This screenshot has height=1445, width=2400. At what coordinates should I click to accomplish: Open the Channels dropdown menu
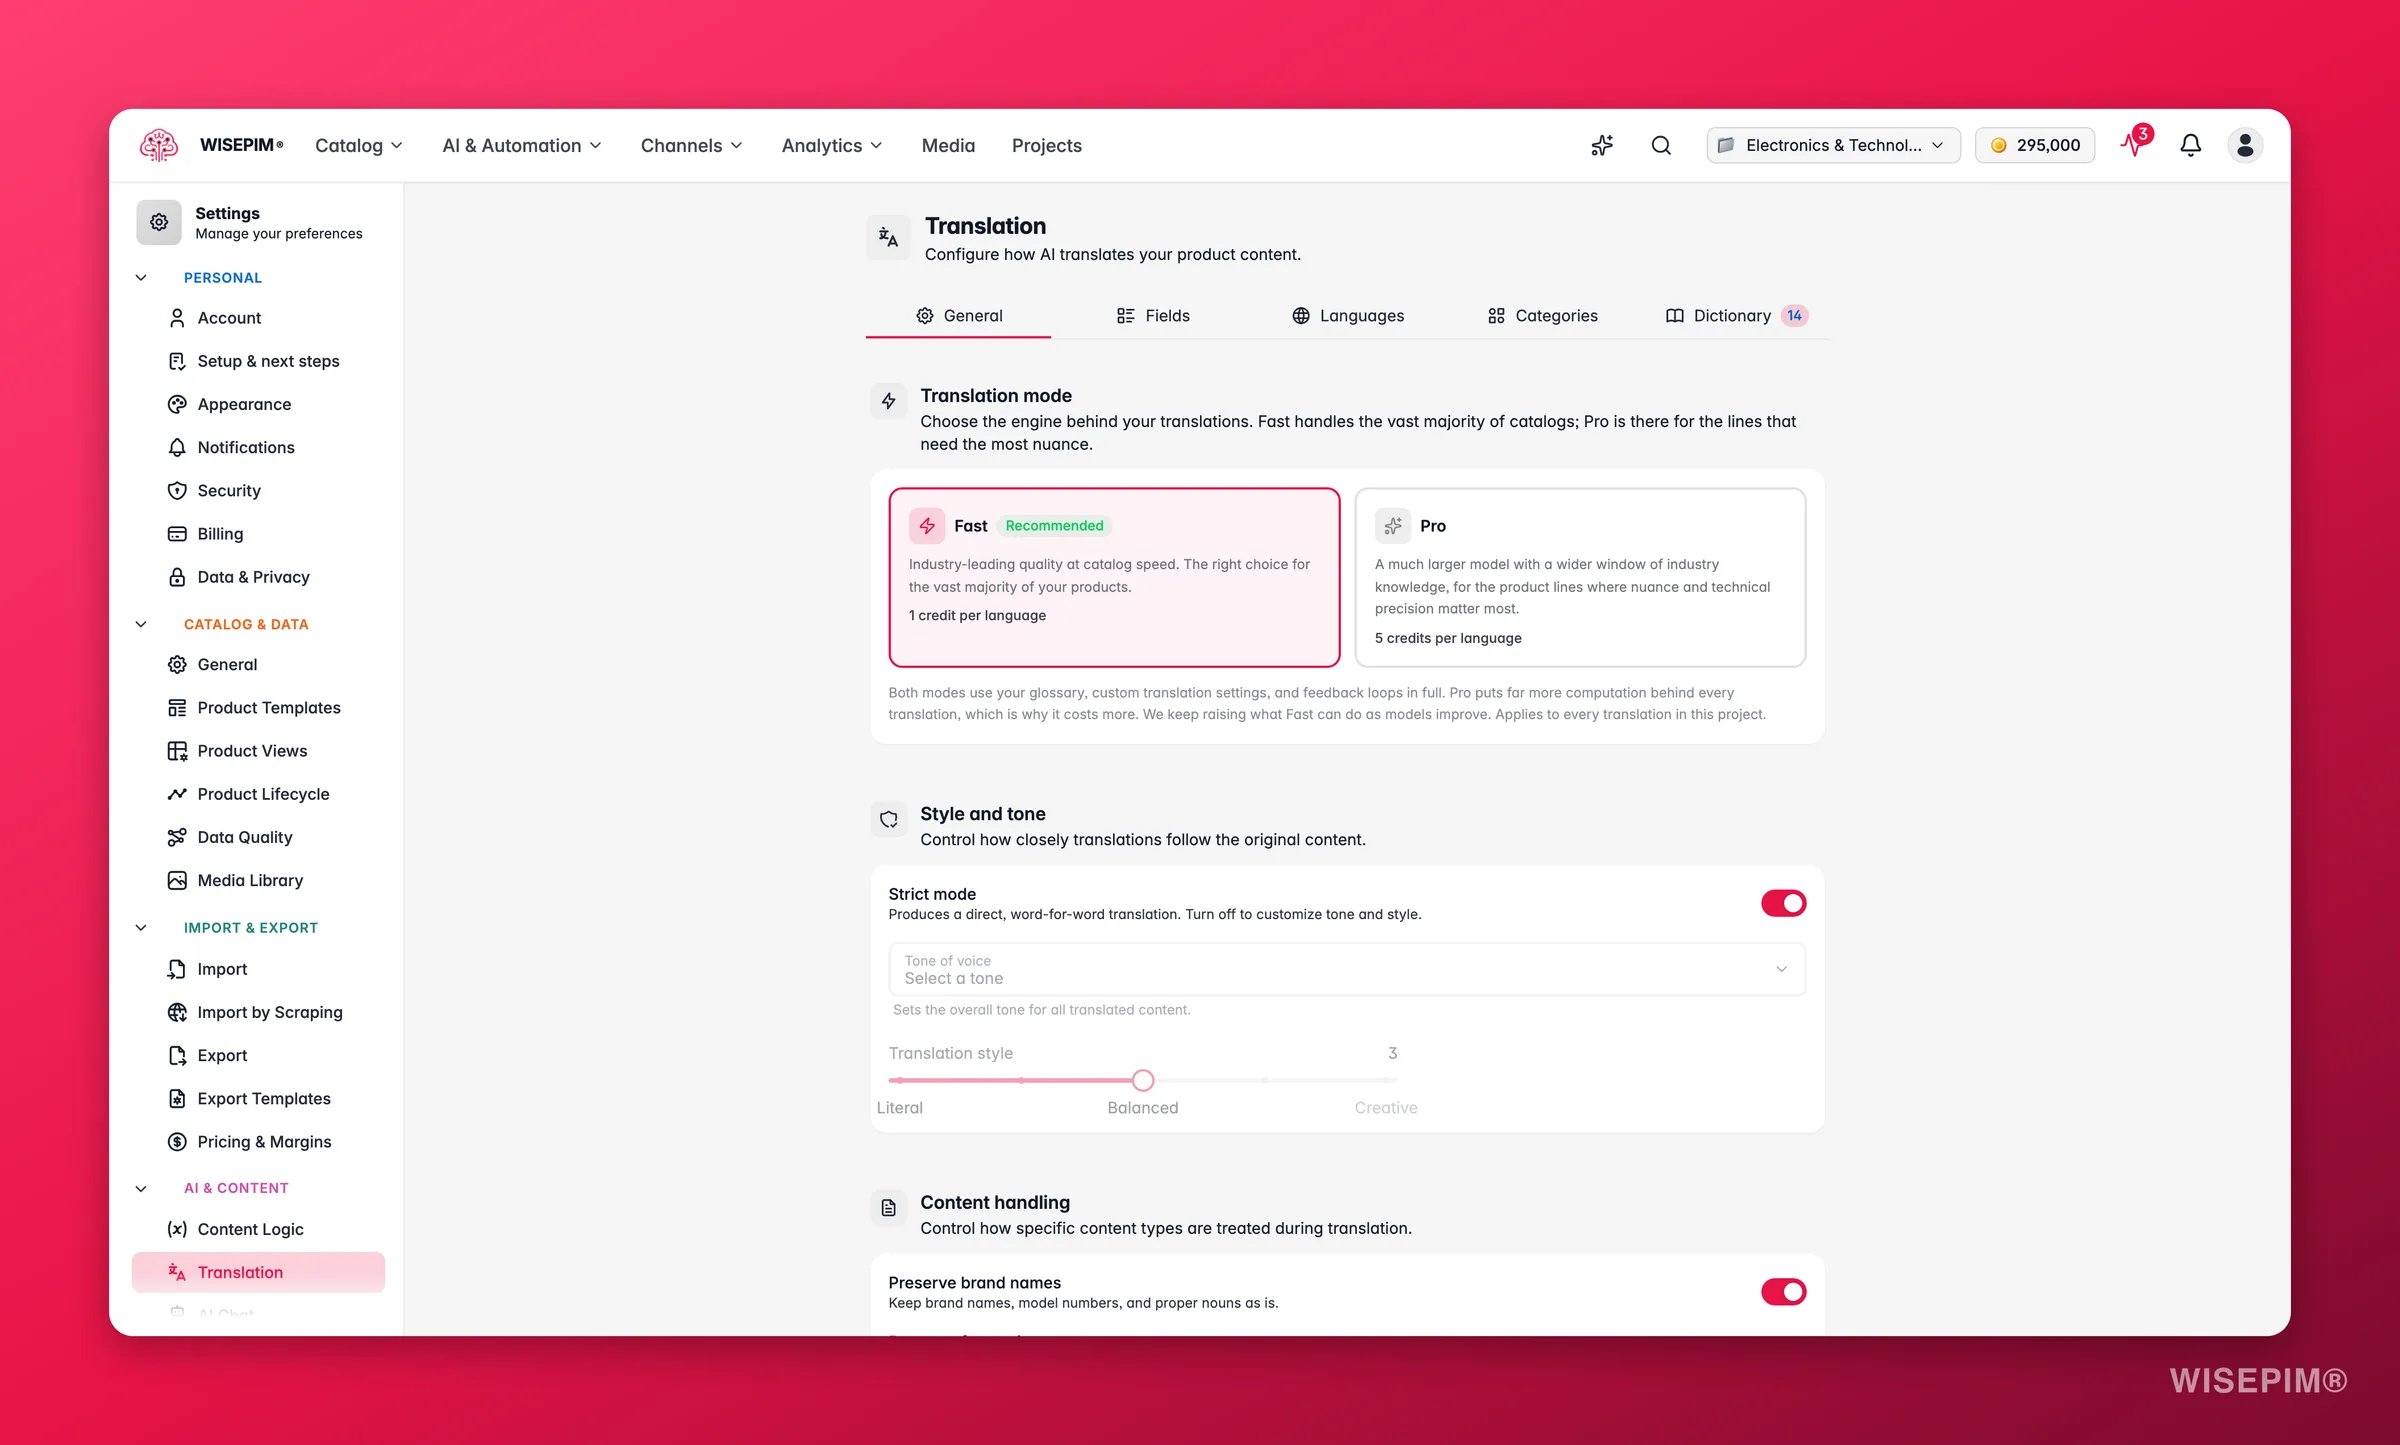pos(692,145)
